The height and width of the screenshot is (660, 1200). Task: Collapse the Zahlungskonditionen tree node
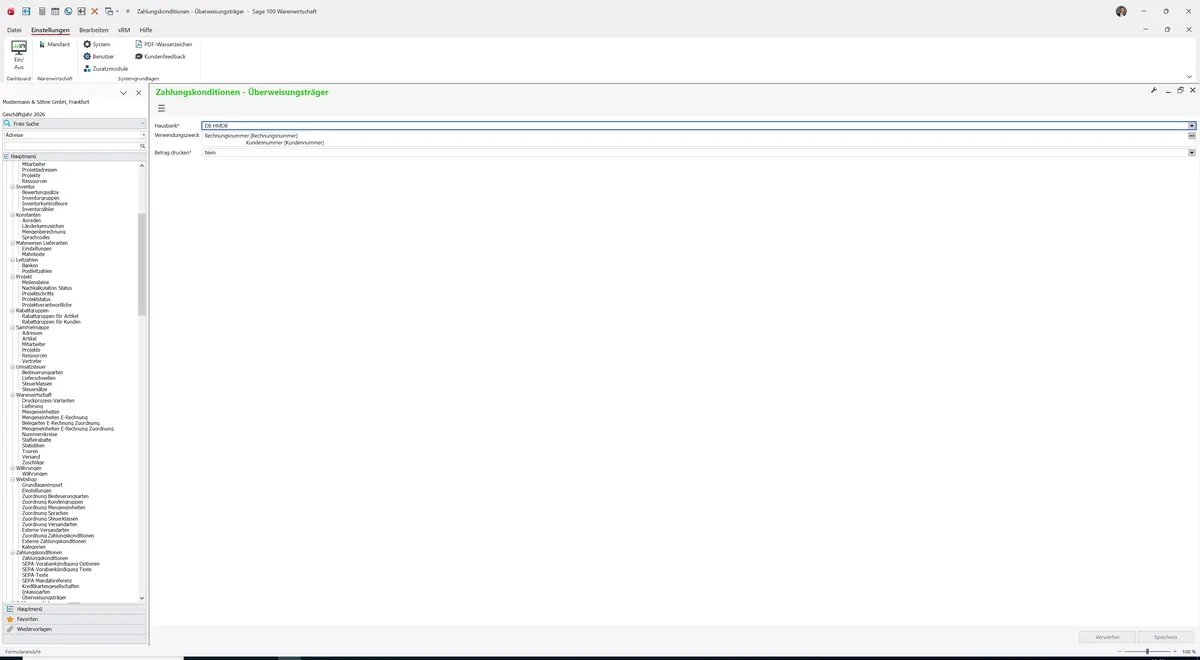13,553
